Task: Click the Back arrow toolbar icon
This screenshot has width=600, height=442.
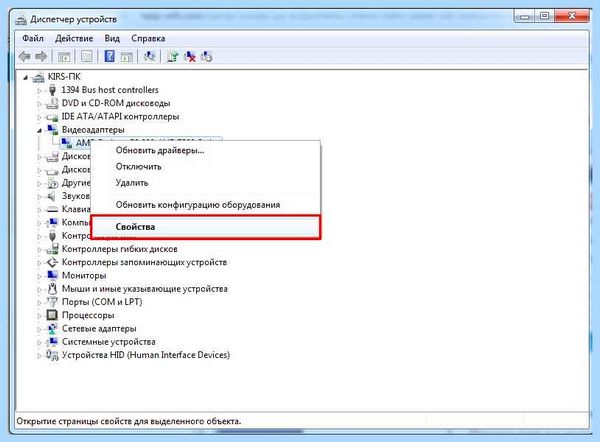Action: pos(24,57)
